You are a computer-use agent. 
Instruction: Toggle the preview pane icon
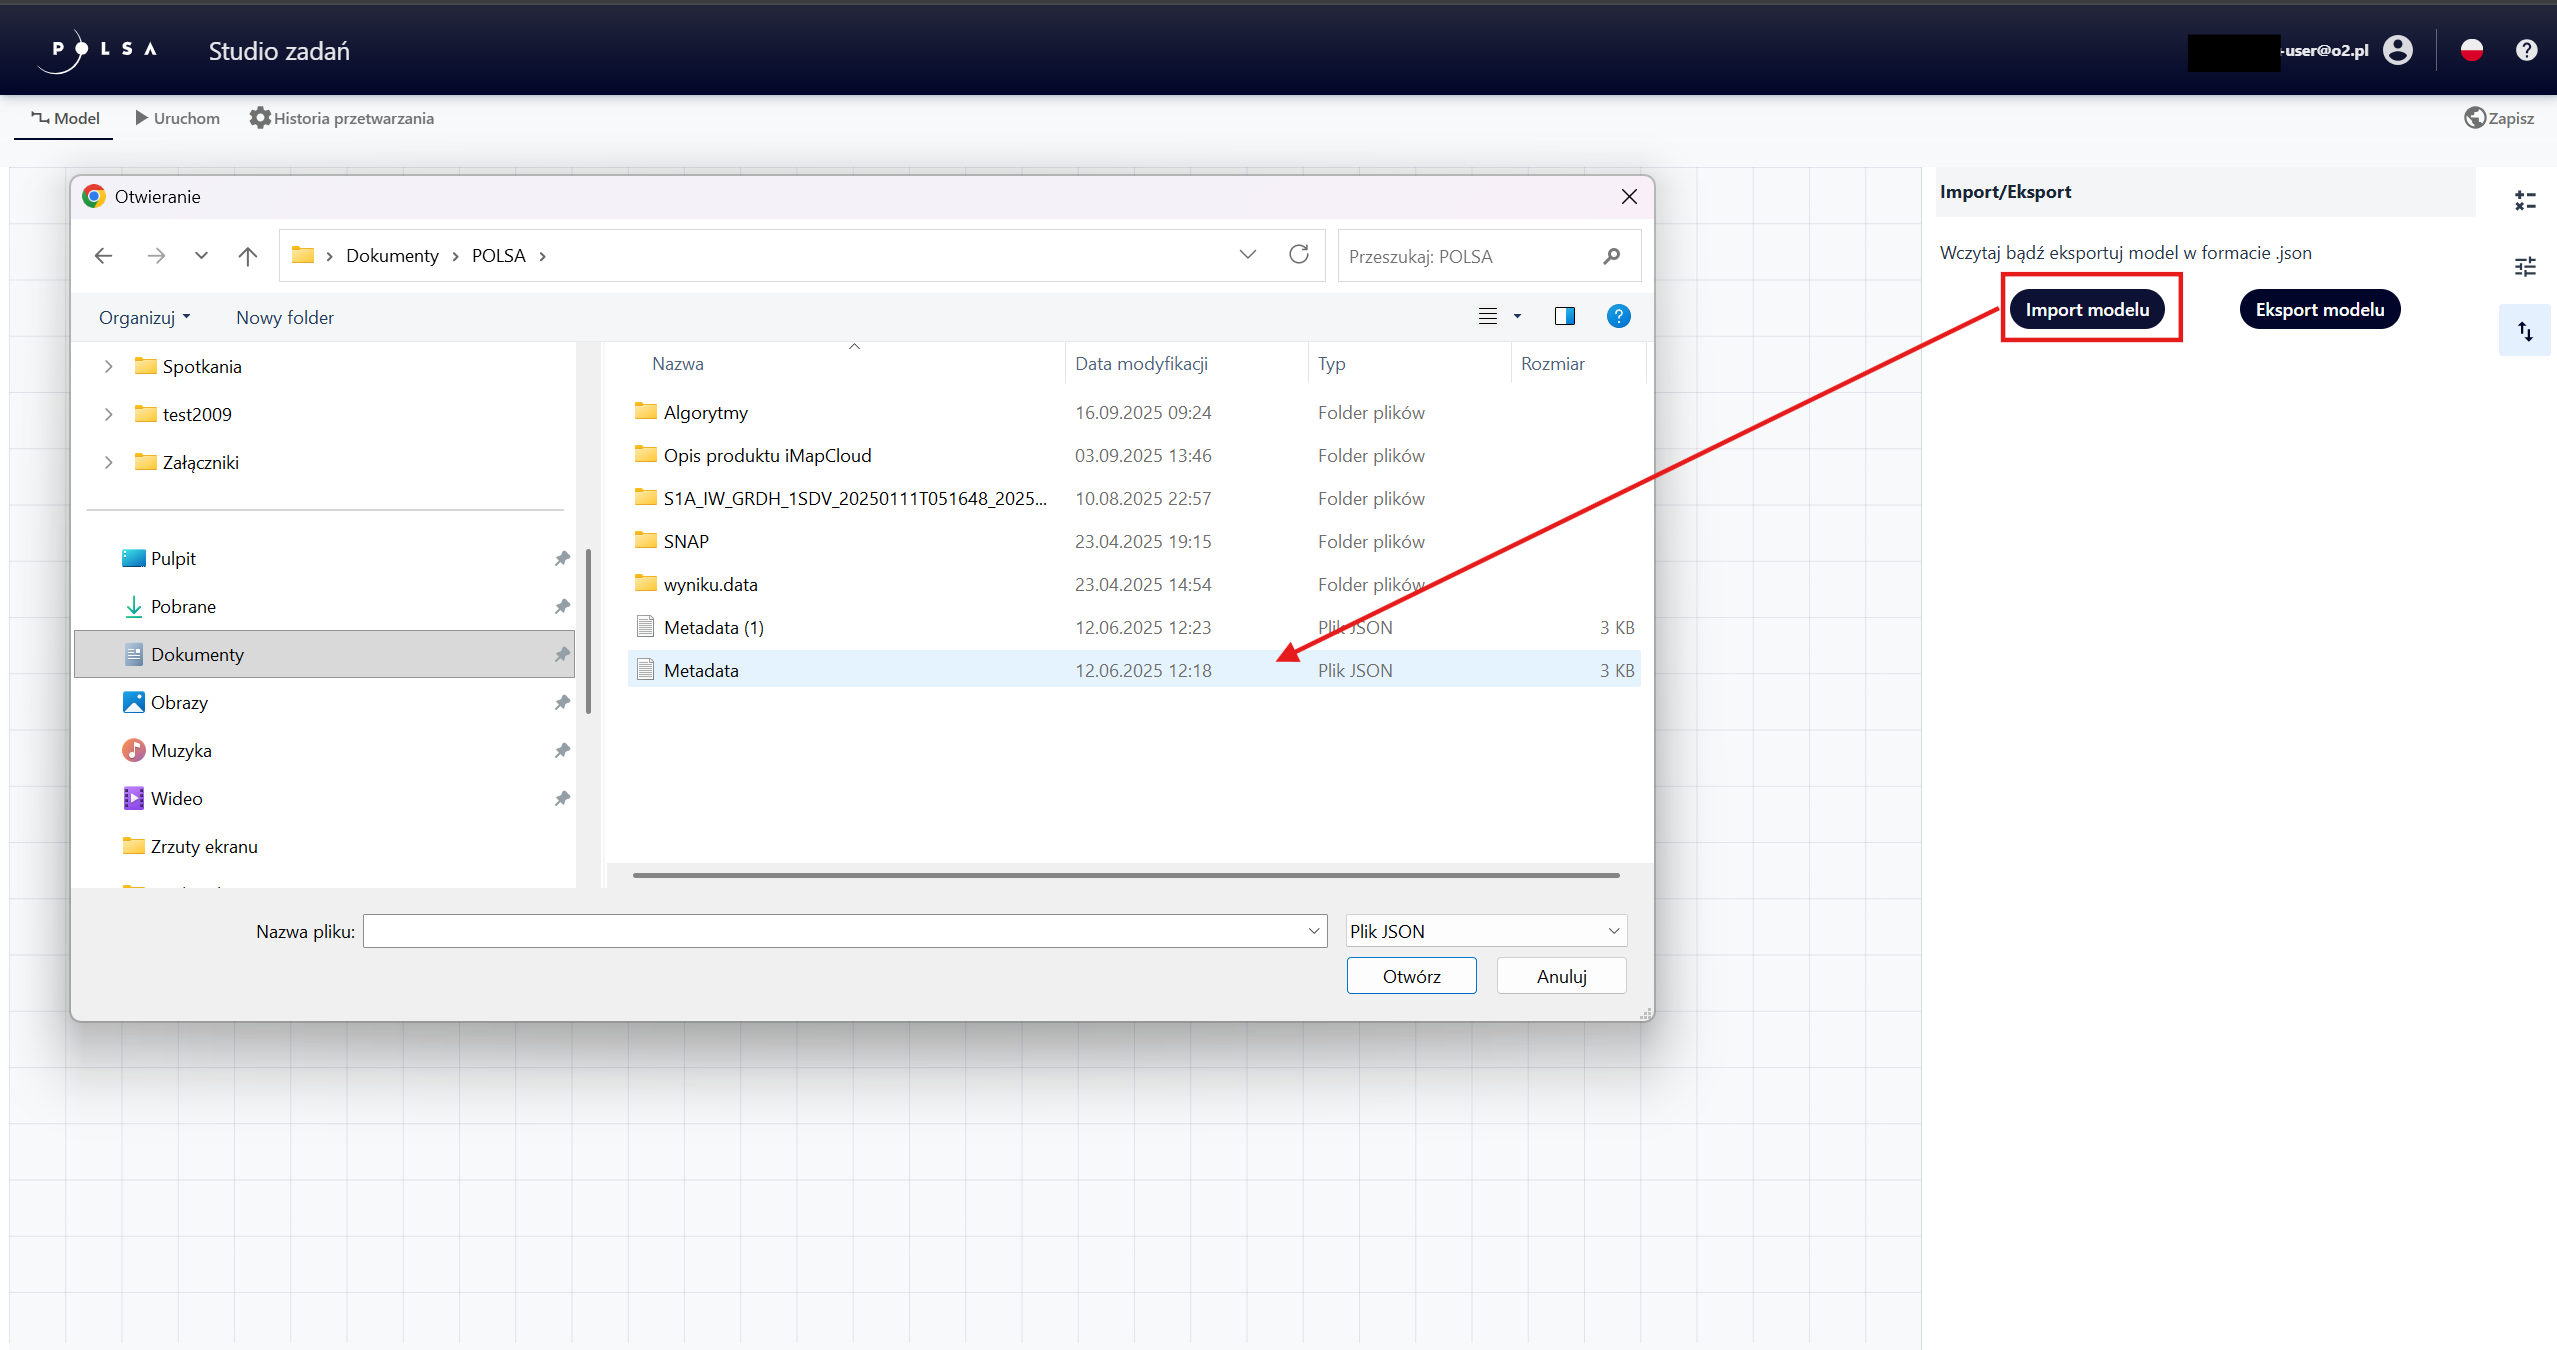point(1564,317)
